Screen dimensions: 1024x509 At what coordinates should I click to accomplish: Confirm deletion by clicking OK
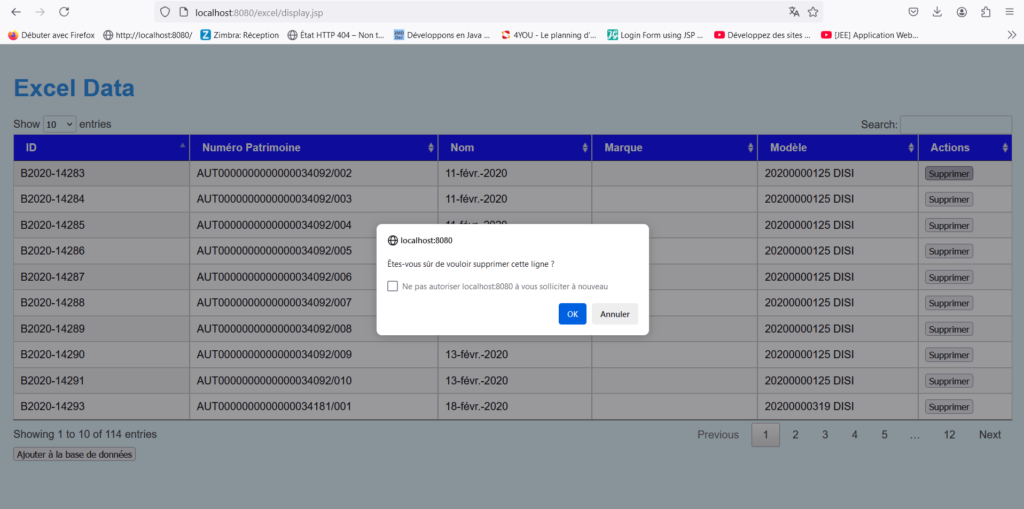[x=572, y=314]
